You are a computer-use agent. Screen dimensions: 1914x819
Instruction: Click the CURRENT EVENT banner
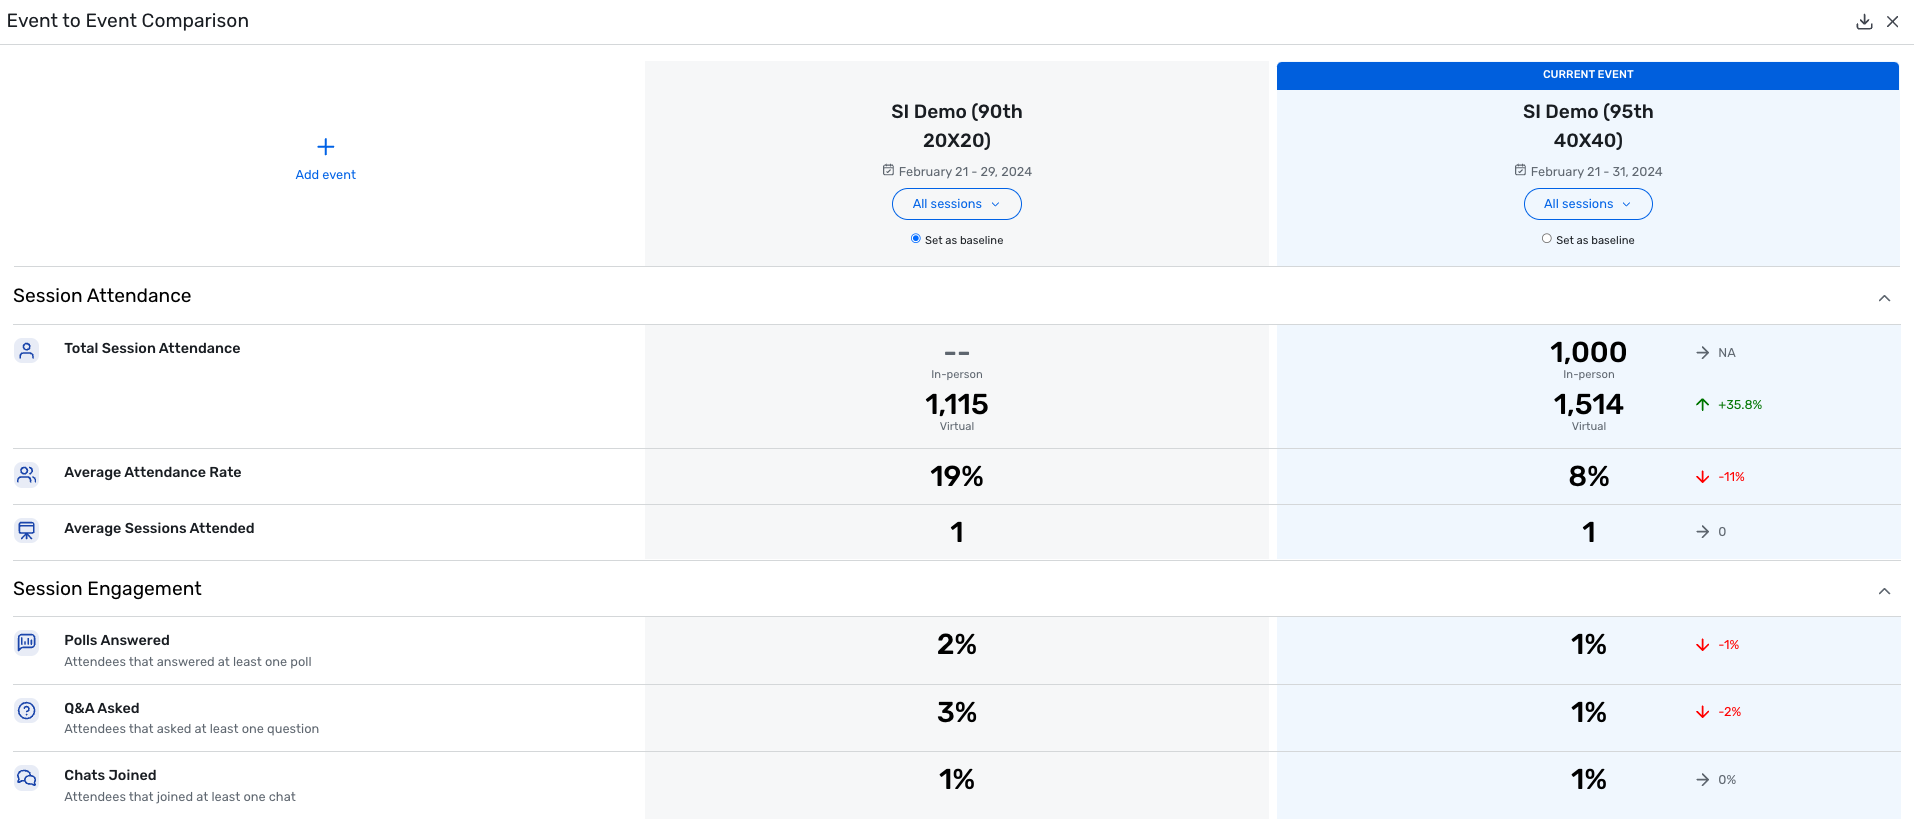[x=1588, y=75]
